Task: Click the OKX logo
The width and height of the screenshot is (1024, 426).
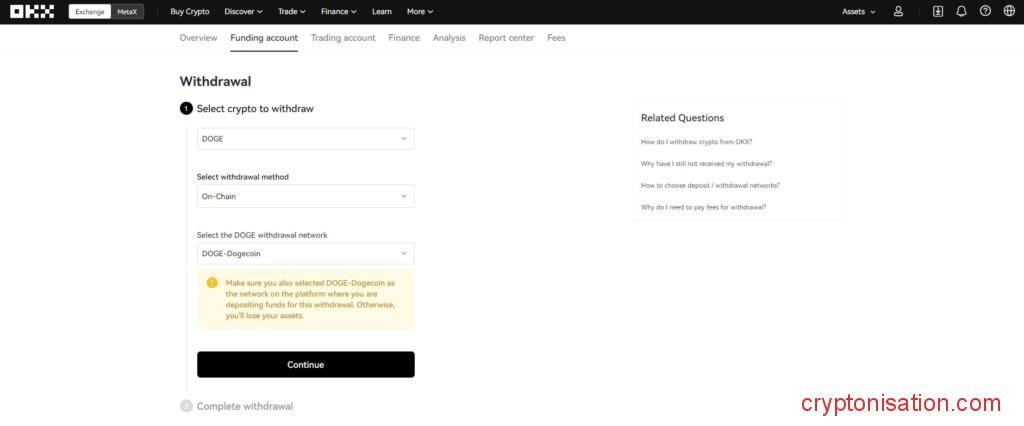Action: tap(34, 12)
